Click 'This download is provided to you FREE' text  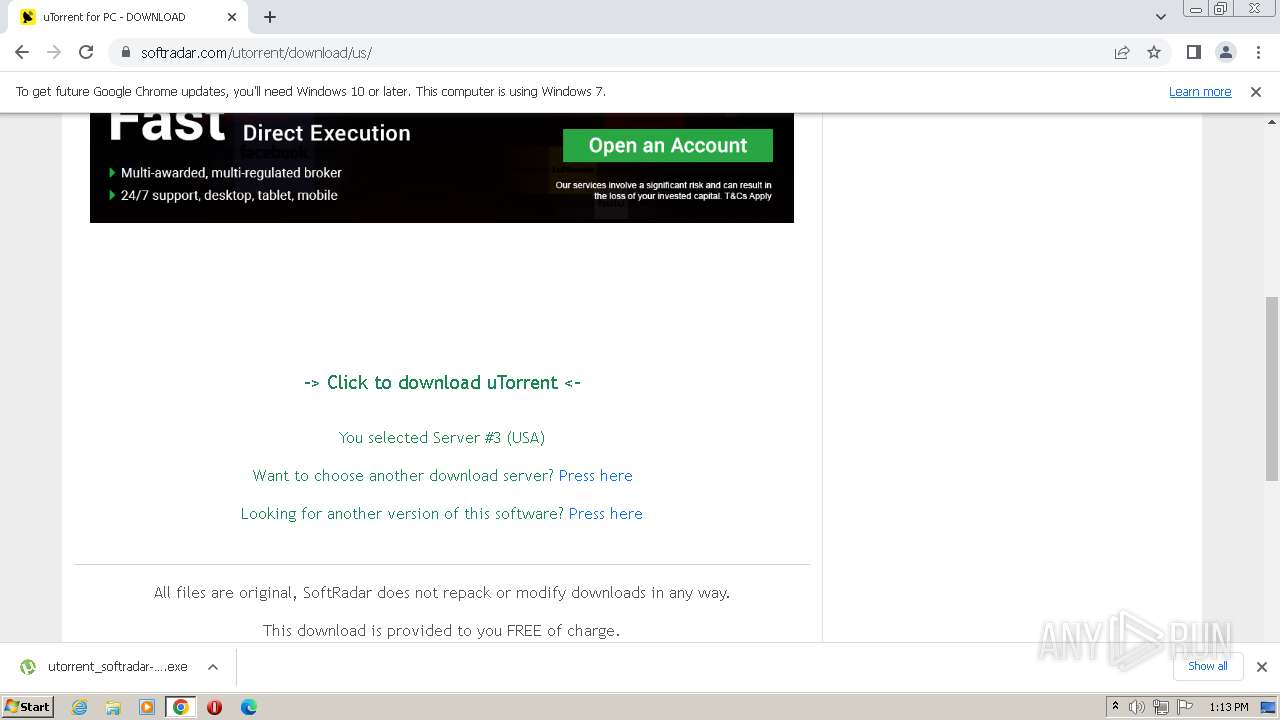442,630
